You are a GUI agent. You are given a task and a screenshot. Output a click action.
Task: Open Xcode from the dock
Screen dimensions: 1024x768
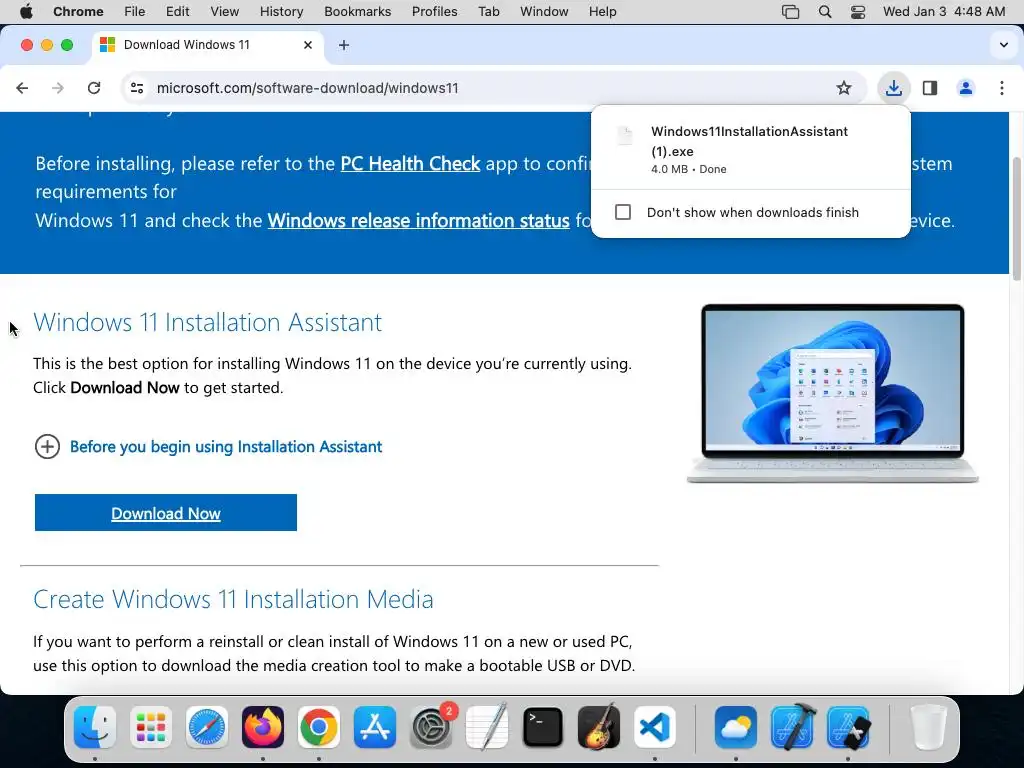click(x=792, y=727)
